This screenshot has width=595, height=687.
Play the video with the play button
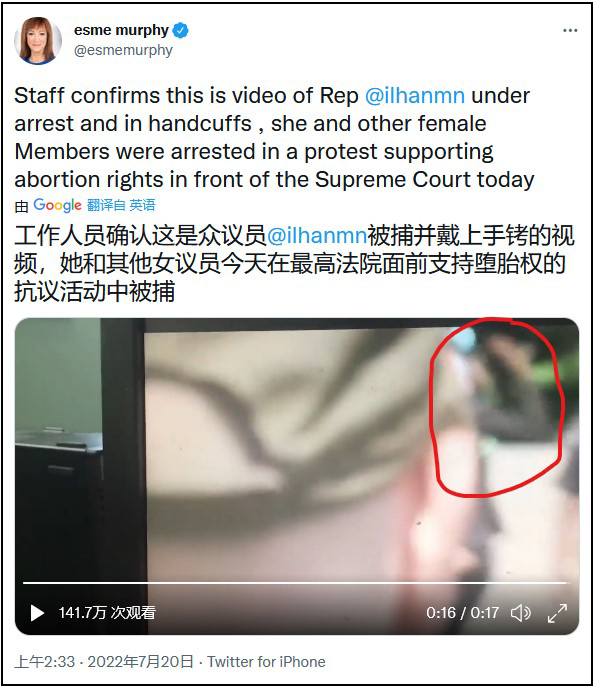(x=37, y=613)
